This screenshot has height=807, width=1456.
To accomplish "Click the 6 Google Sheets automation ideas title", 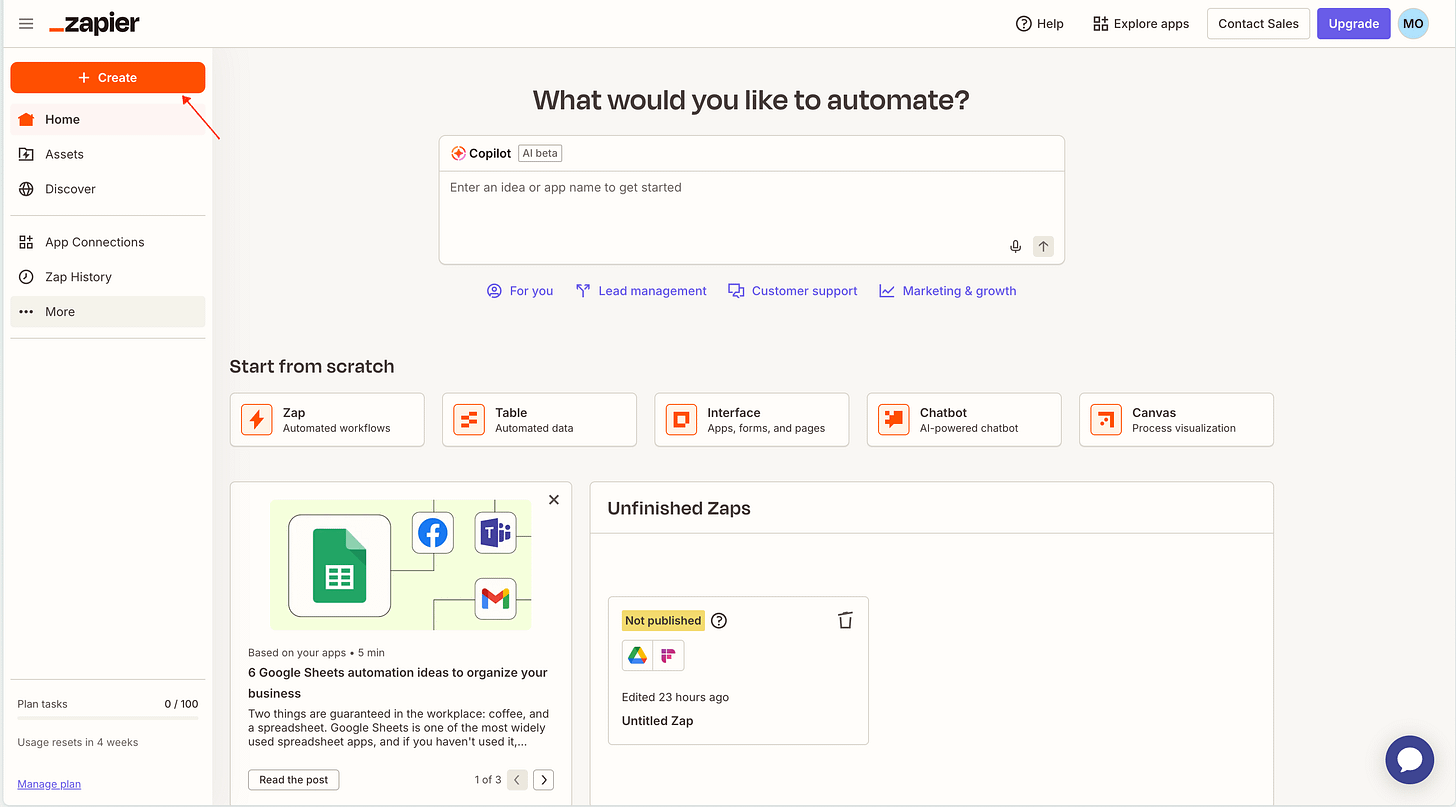I will coord(398,683).
